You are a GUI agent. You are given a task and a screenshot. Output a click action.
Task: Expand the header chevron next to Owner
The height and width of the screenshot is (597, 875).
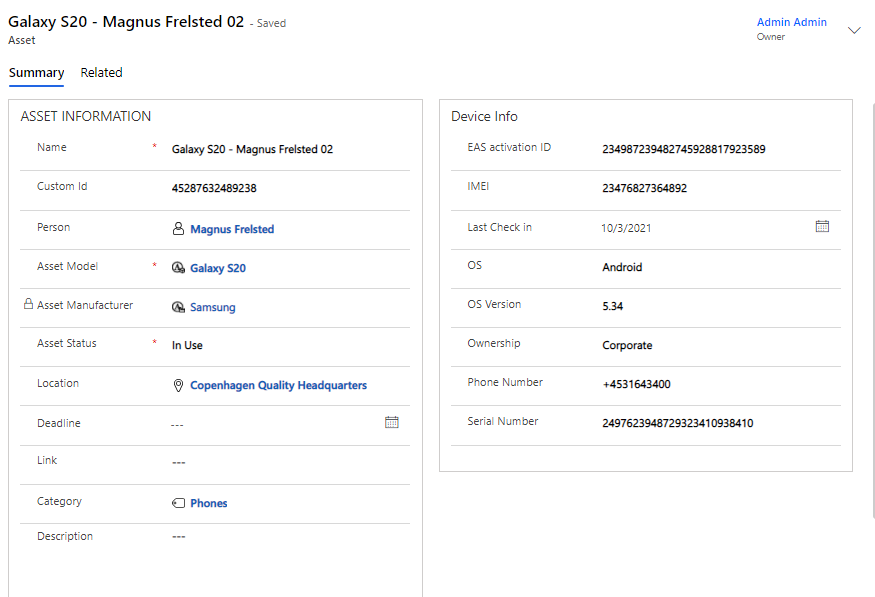click(854, 30)
